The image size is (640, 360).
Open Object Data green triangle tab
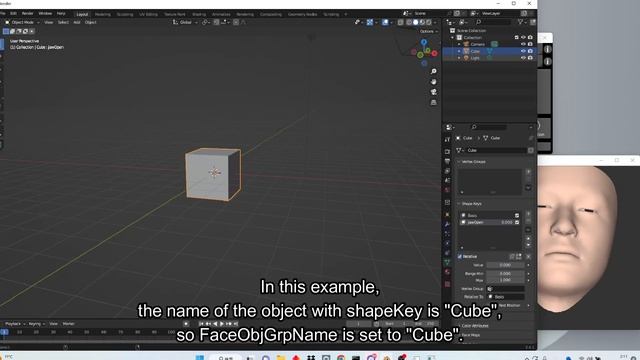tap(447, 262)
